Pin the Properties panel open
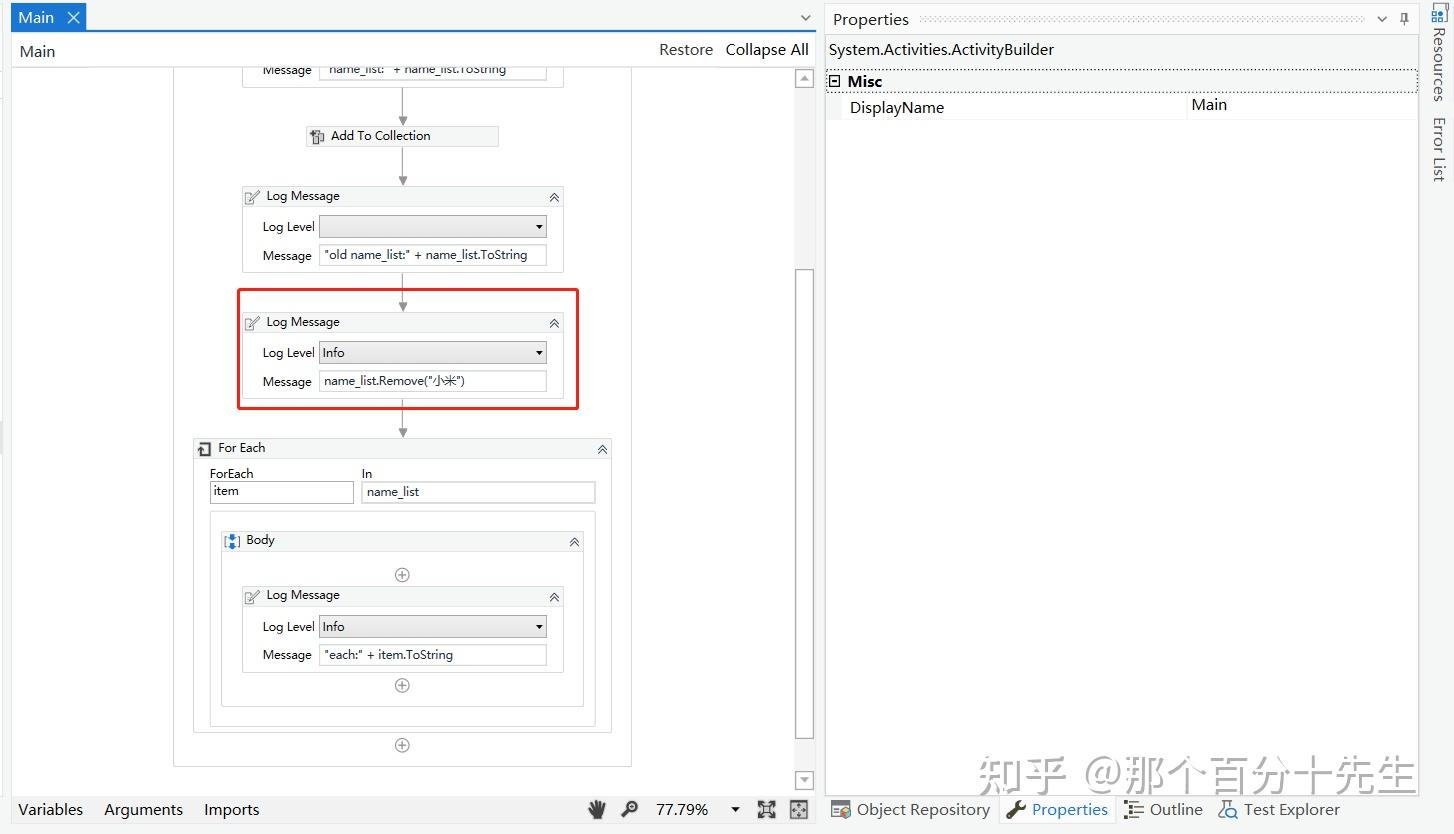Viewport: 1454px width, 834px height. [1404, 18]
